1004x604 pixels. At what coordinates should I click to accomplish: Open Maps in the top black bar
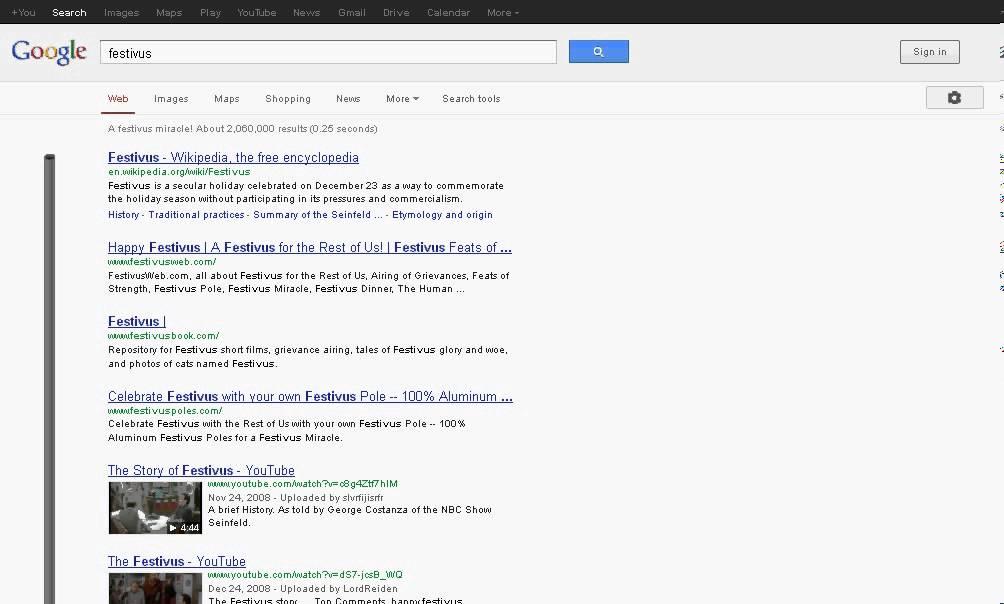[x=169, y=12]
